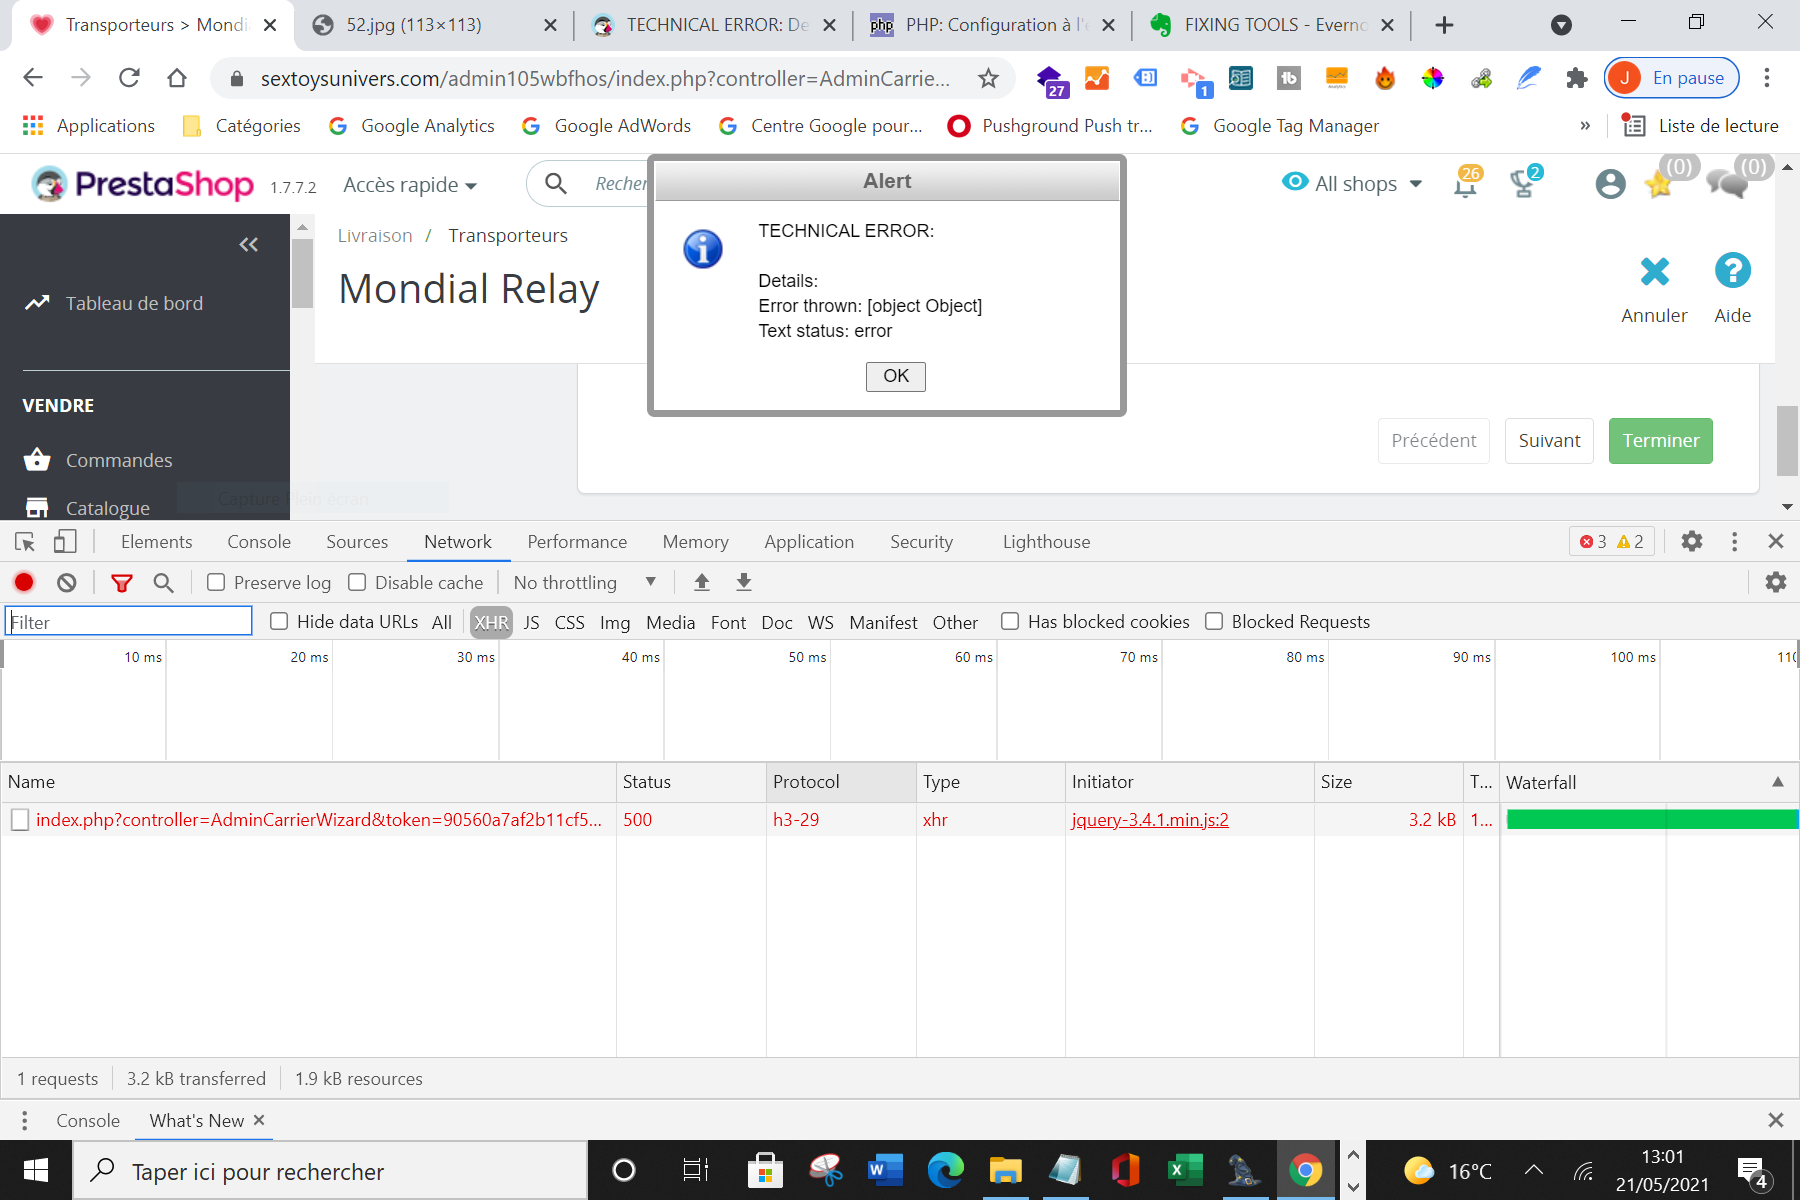Viewport: 1800px width, 1200px height.
Task: Switch to the Console tab in DevTools
Action: click(259, 541)
